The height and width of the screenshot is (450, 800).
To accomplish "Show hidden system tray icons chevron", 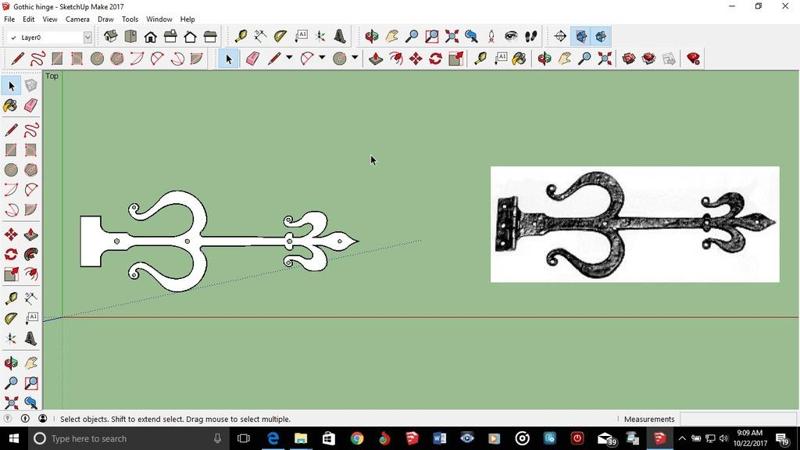I will point(682,438).
